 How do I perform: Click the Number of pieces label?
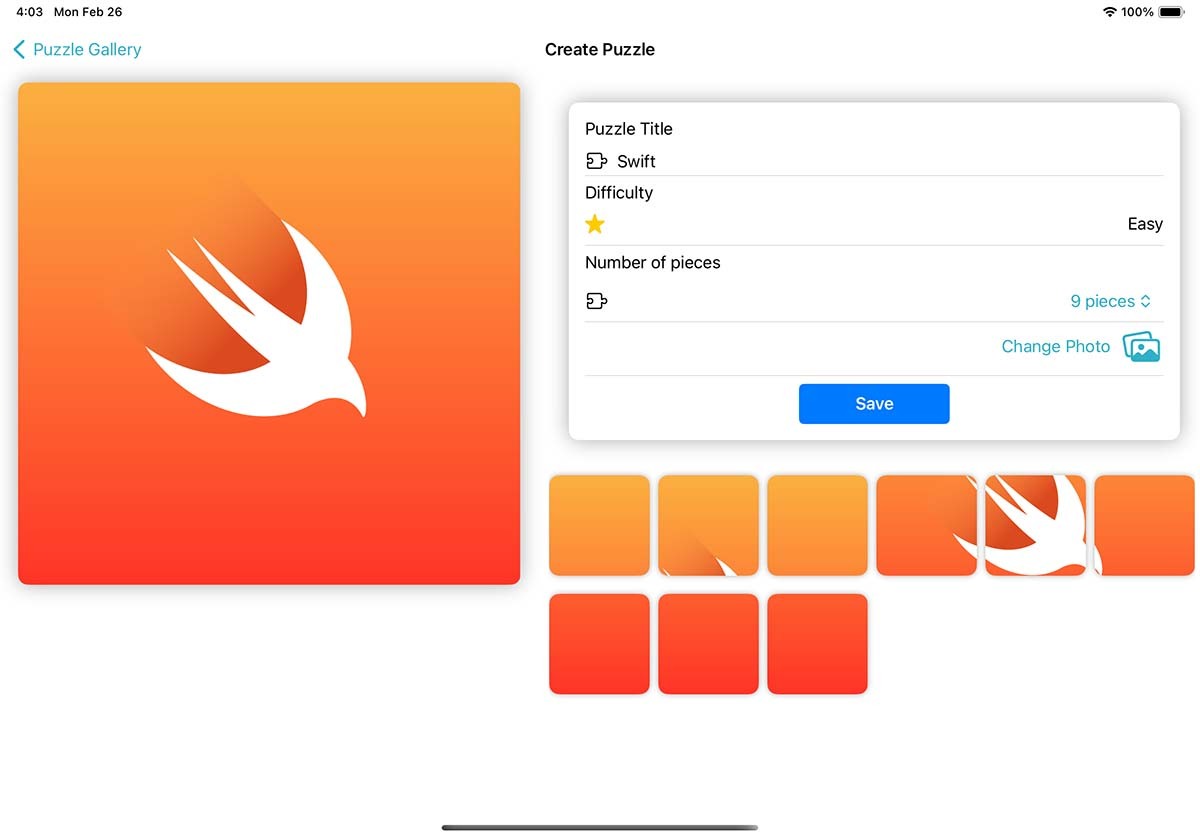pos(653,263)
